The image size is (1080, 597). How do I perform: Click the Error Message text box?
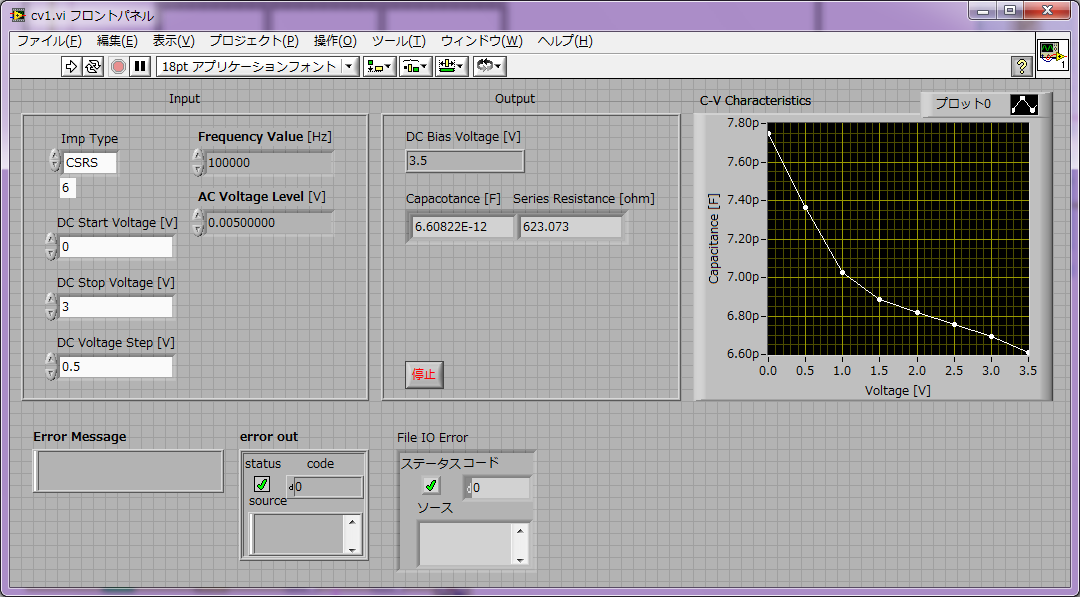click(x=128, y=471)
